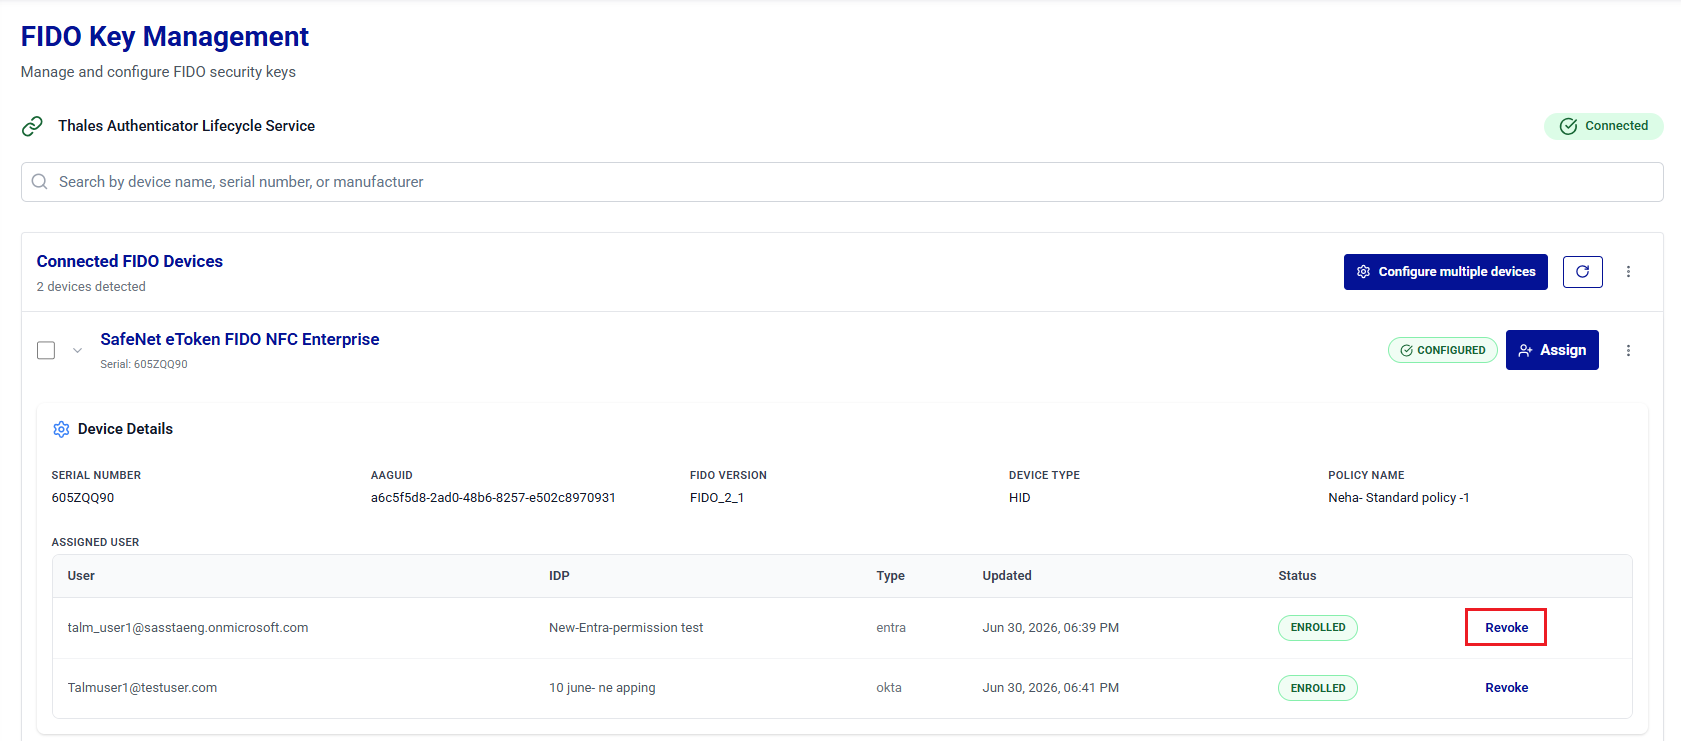This screenshot has height=741, width=1681.
Task: Click the Type column header
Action: [x=891, y=576]
